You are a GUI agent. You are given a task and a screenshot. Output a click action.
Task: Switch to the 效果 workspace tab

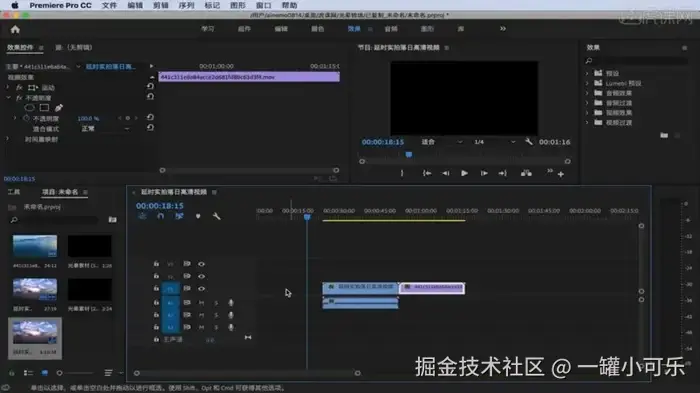(x=354, y=29)
